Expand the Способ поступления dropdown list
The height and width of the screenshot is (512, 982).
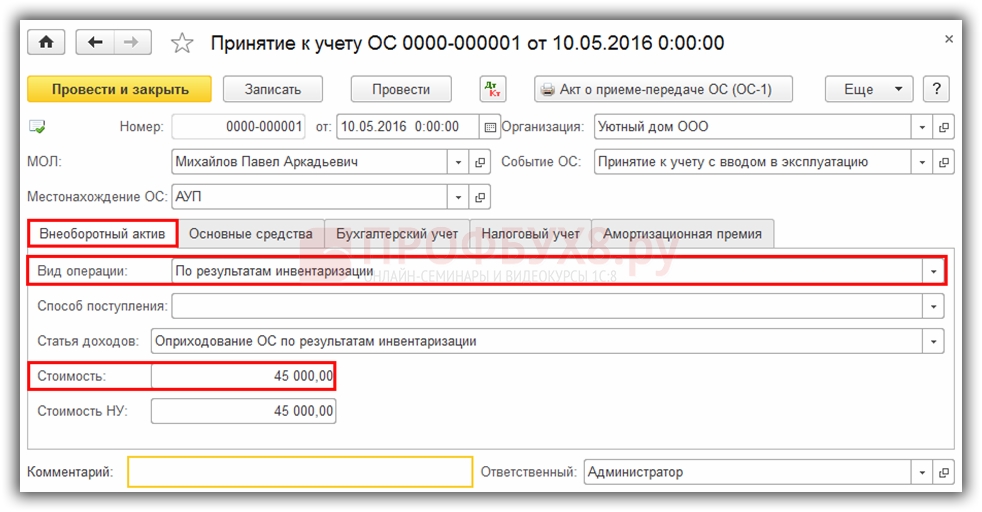(x=933, y=306)
